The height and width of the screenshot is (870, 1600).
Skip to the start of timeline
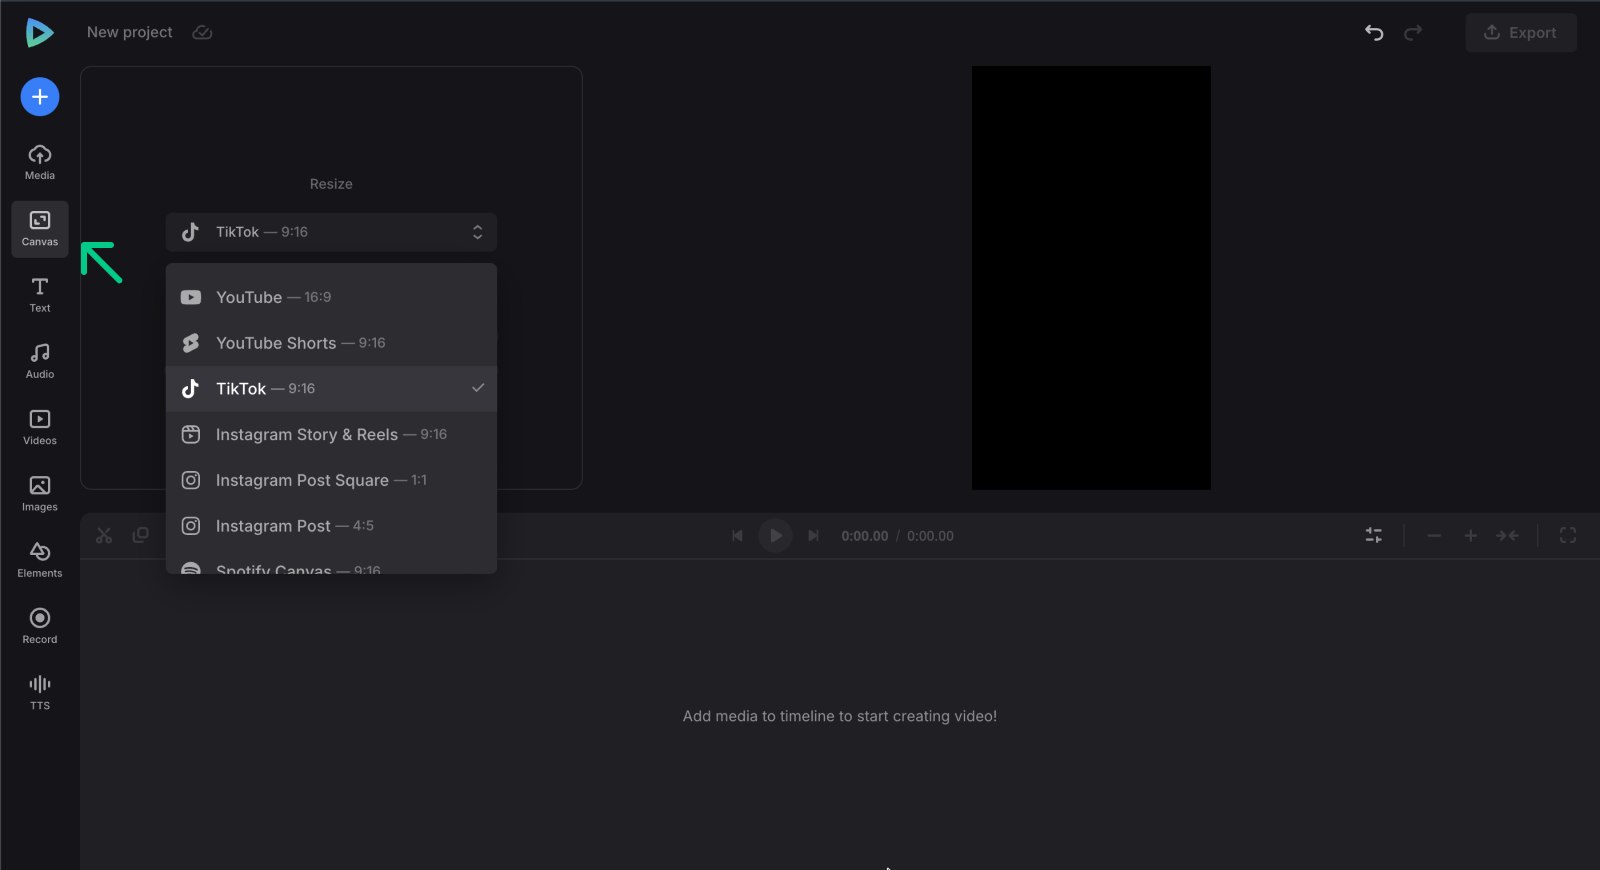[737, 536]
